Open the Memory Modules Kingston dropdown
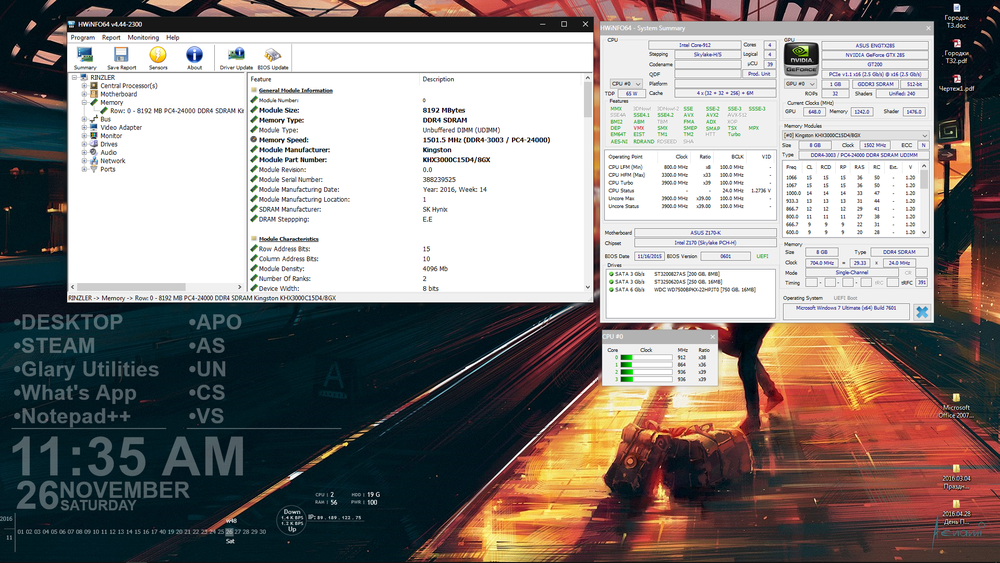 [x=855, y=135]
